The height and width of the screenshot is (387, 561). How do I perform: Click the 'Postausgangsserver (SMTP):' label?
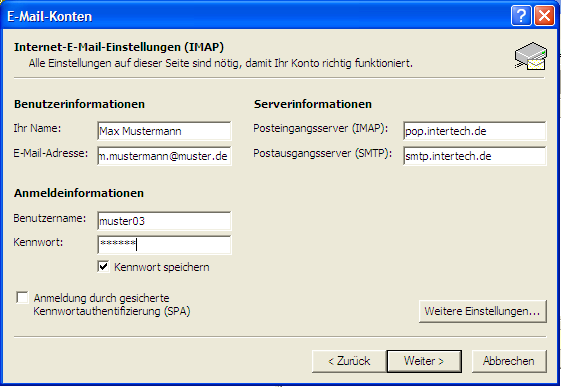pyautogui.click(x=323, y=153)
